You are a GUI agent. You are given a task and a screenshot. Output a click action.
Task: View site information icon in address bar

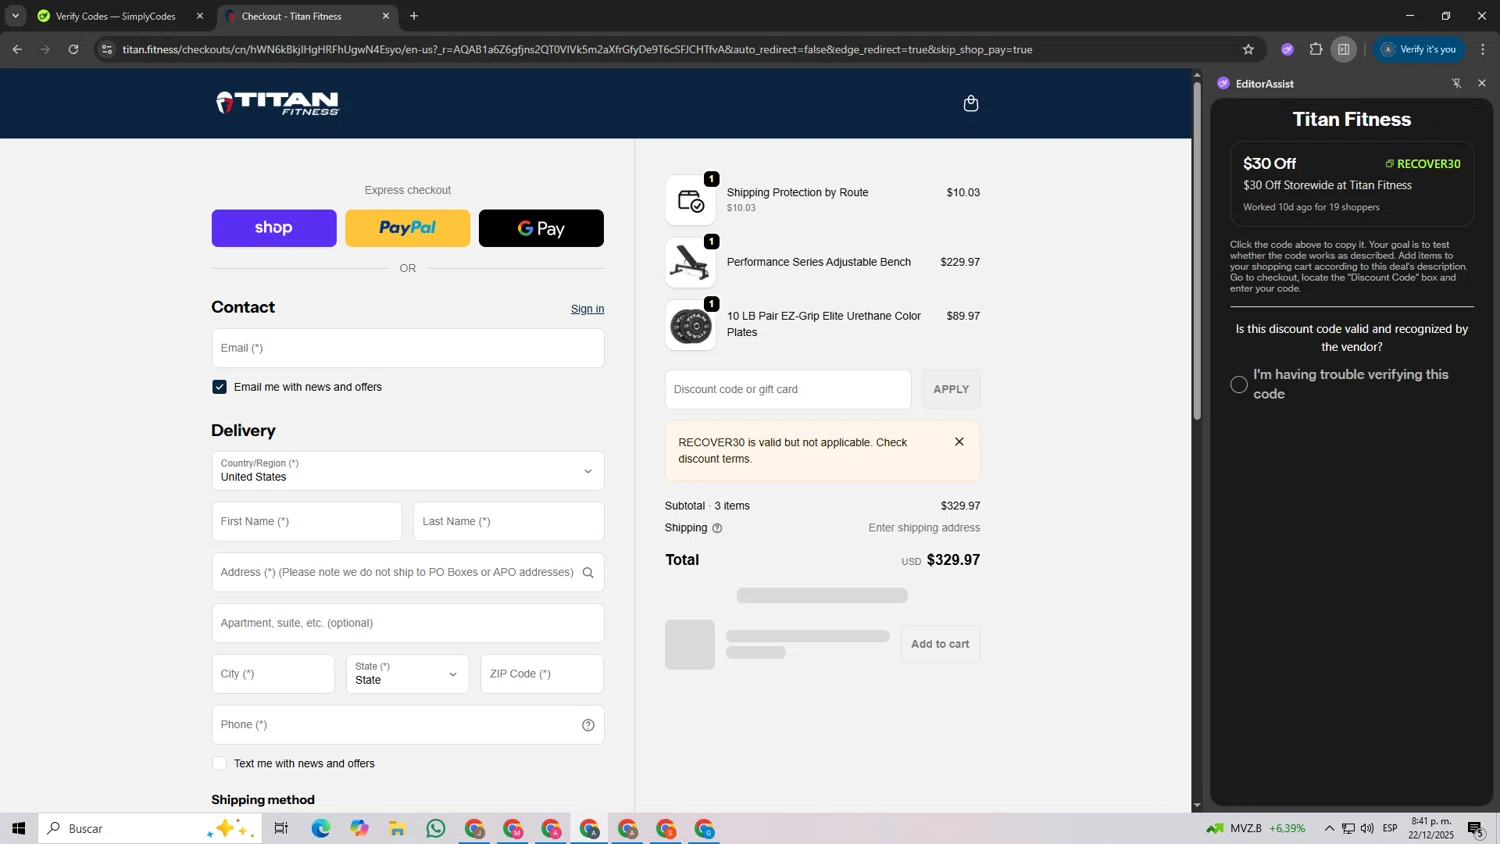(x=107, y=49)
